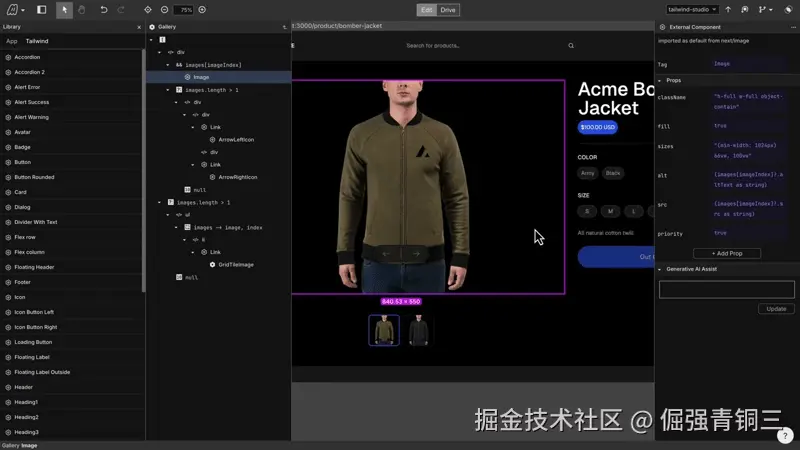The height and width of the screenshot is (450, 800).
Task: Click previous image arrow on jacket photo
Action: (386, 254)
